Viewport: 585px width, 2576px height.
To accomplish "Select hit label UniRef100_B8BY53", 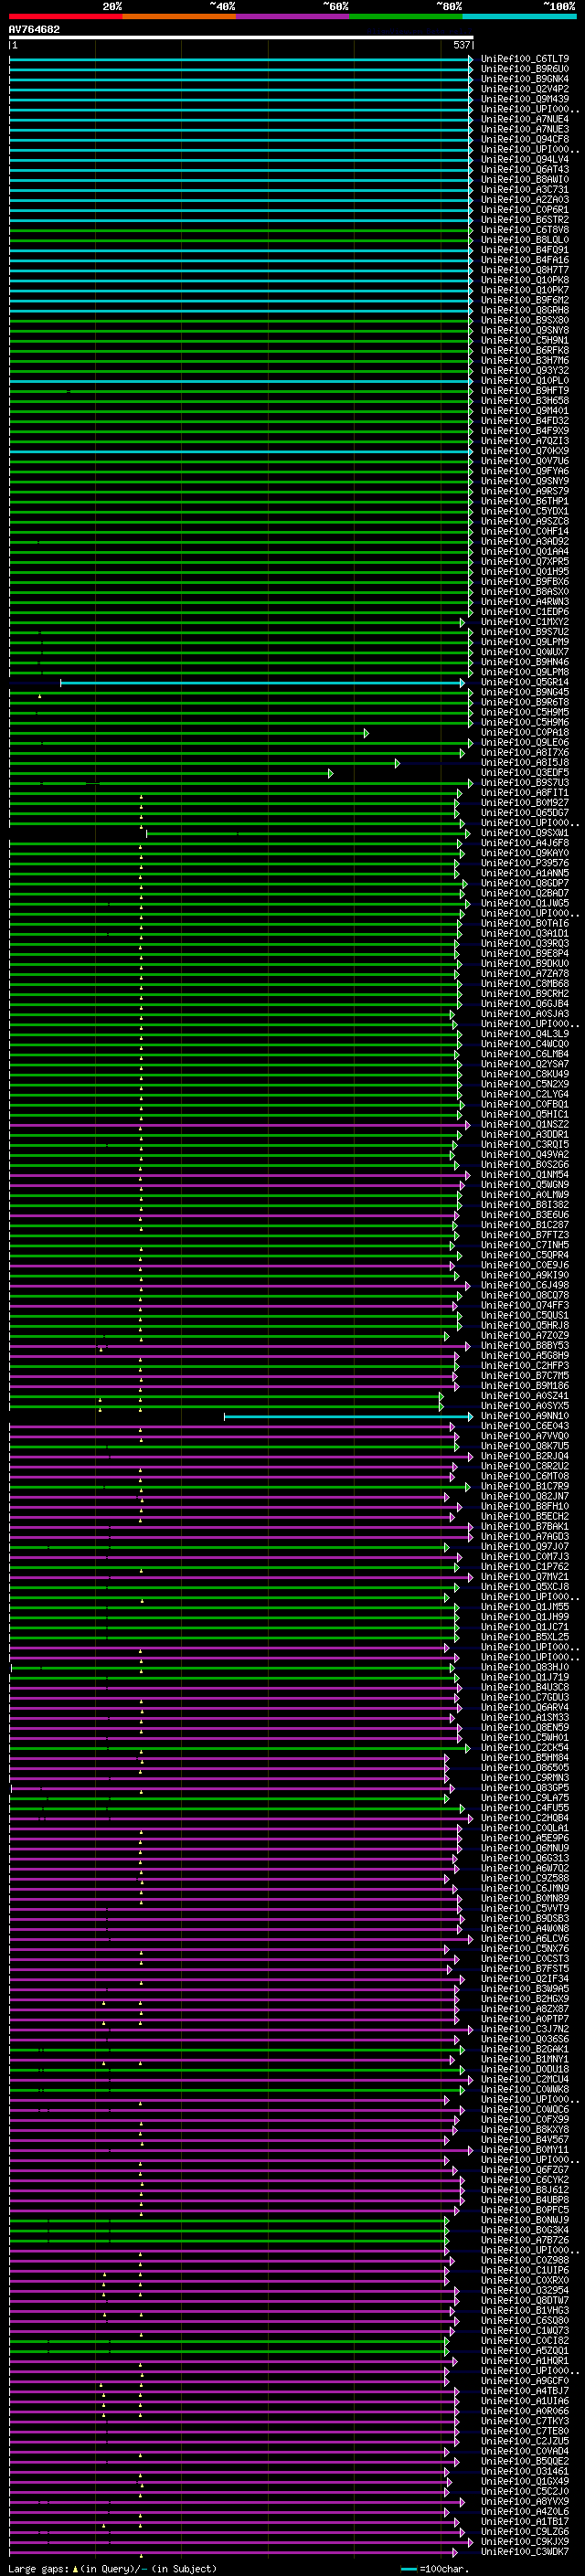I will point(525,1346).
